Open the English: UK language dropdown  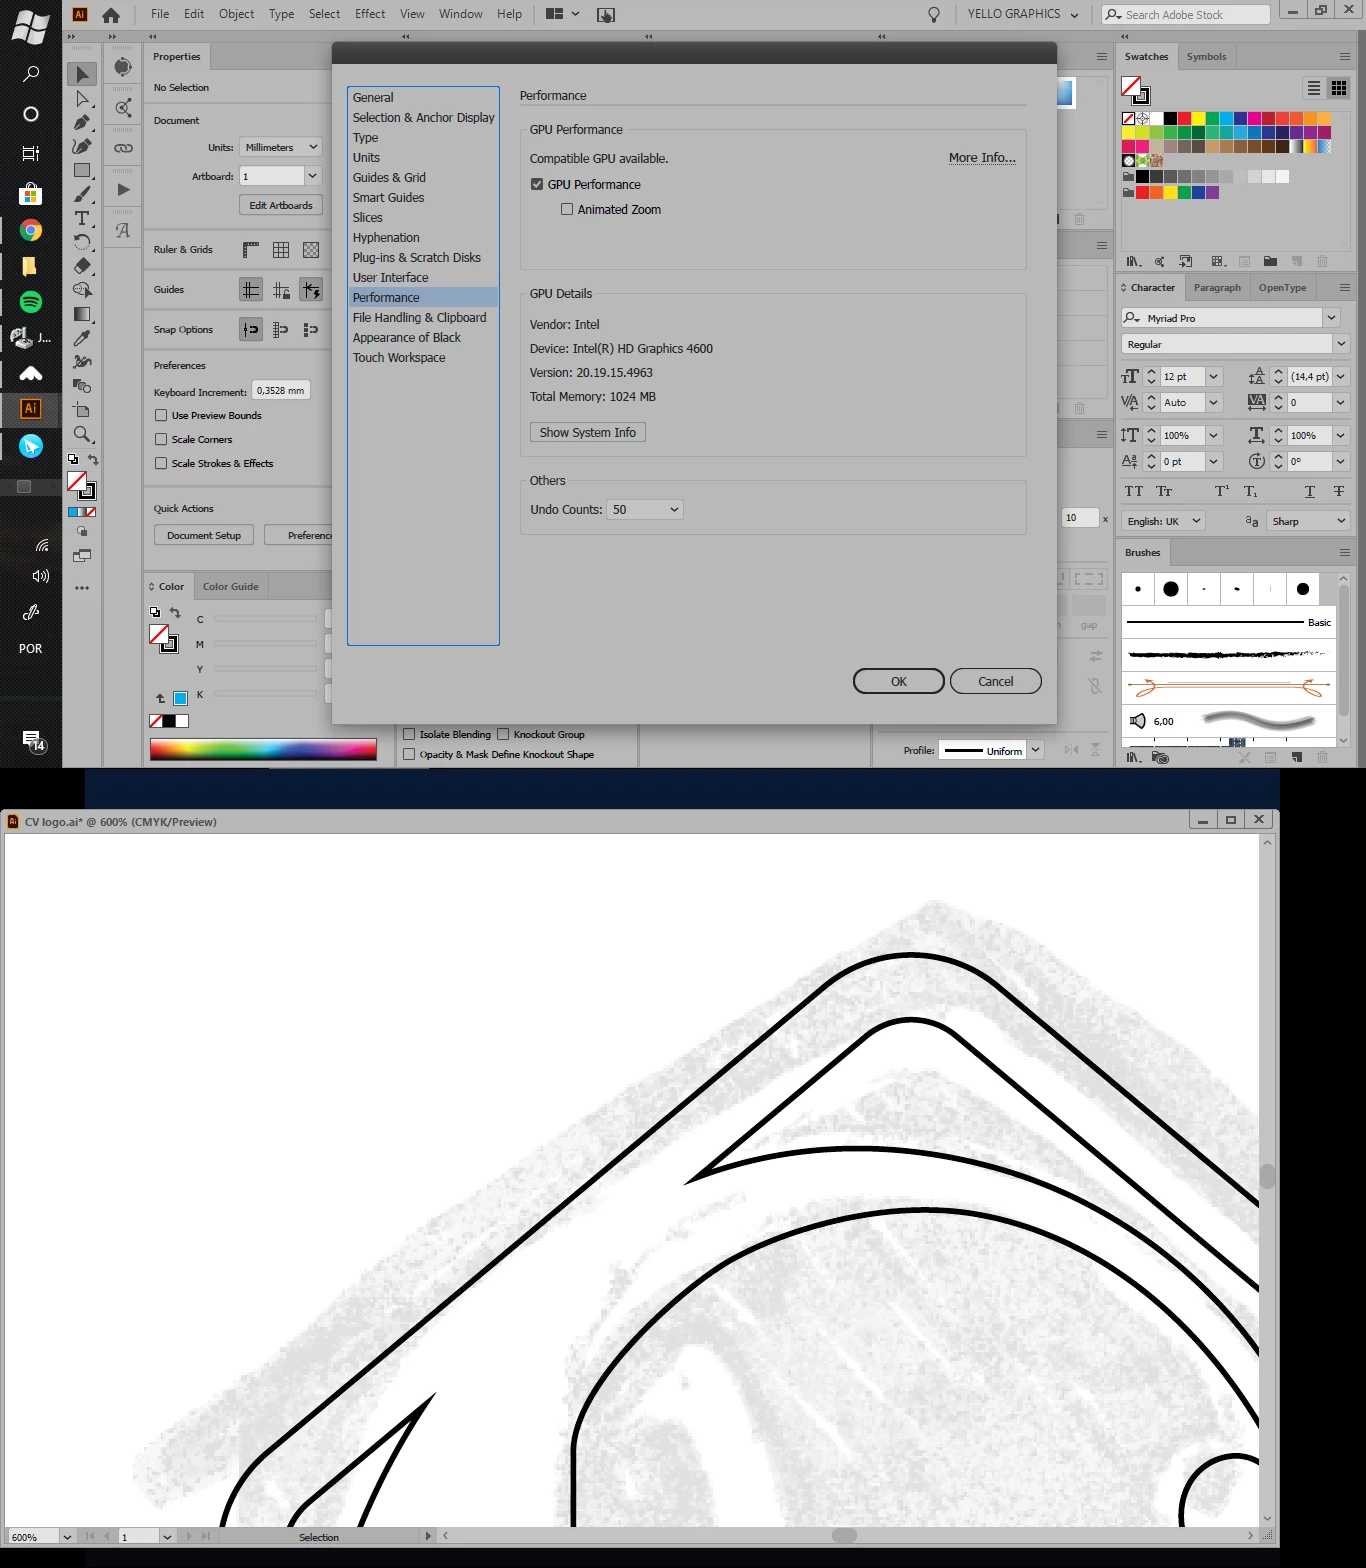pos(1163,521)
